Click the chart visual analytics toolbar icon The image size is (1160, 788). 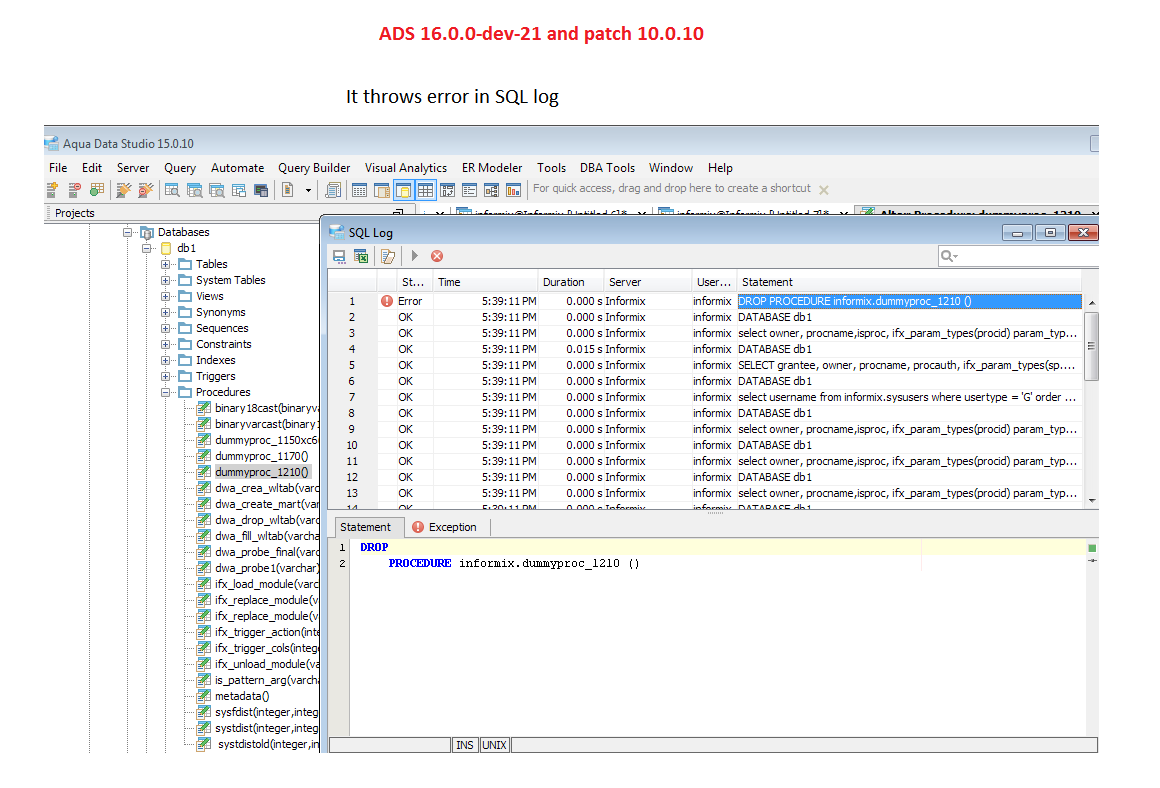pyautogui.click(x=513, y=190)
